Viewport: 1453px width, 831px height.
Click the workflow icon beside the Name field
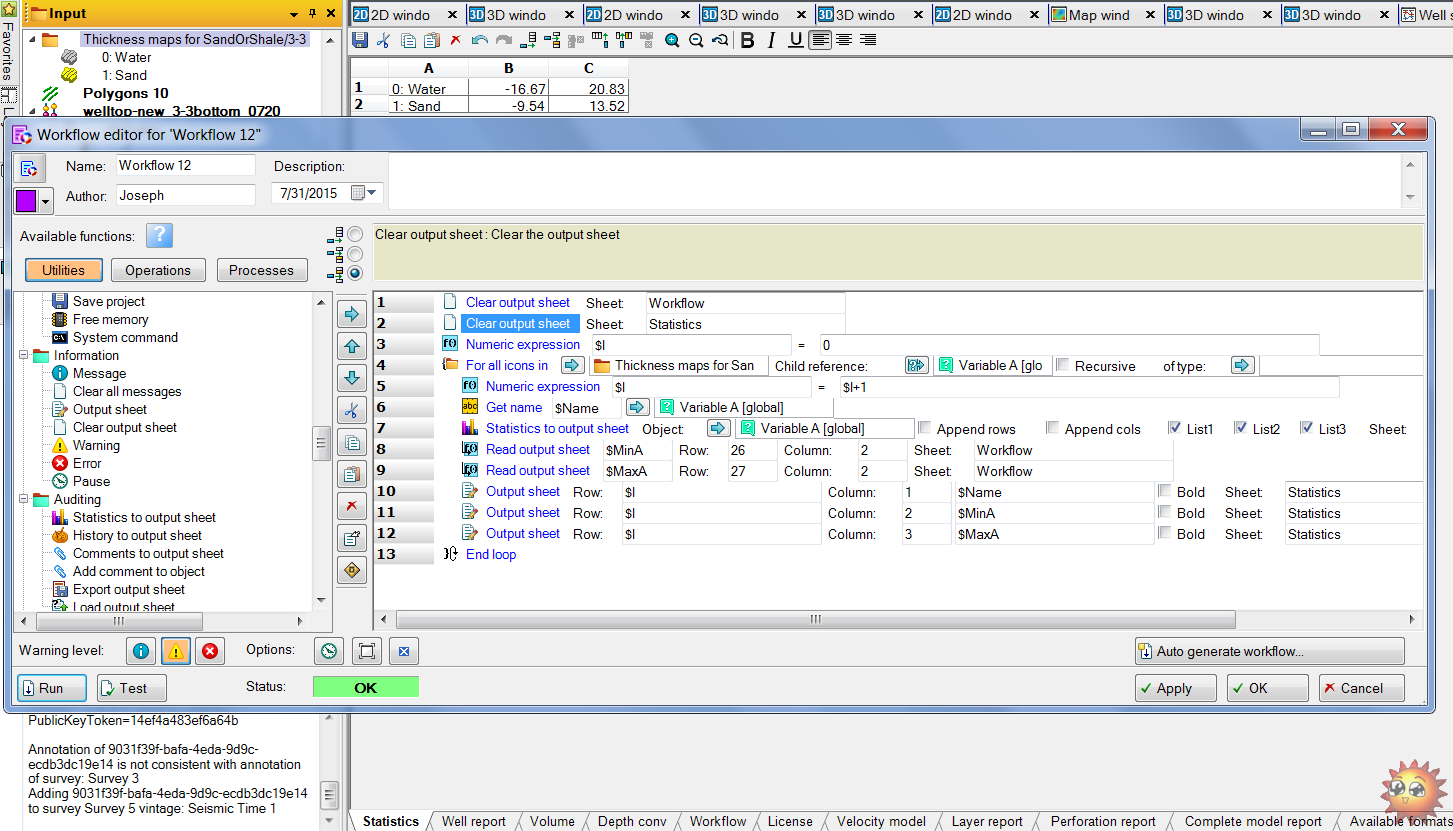(x=29, y=168)
